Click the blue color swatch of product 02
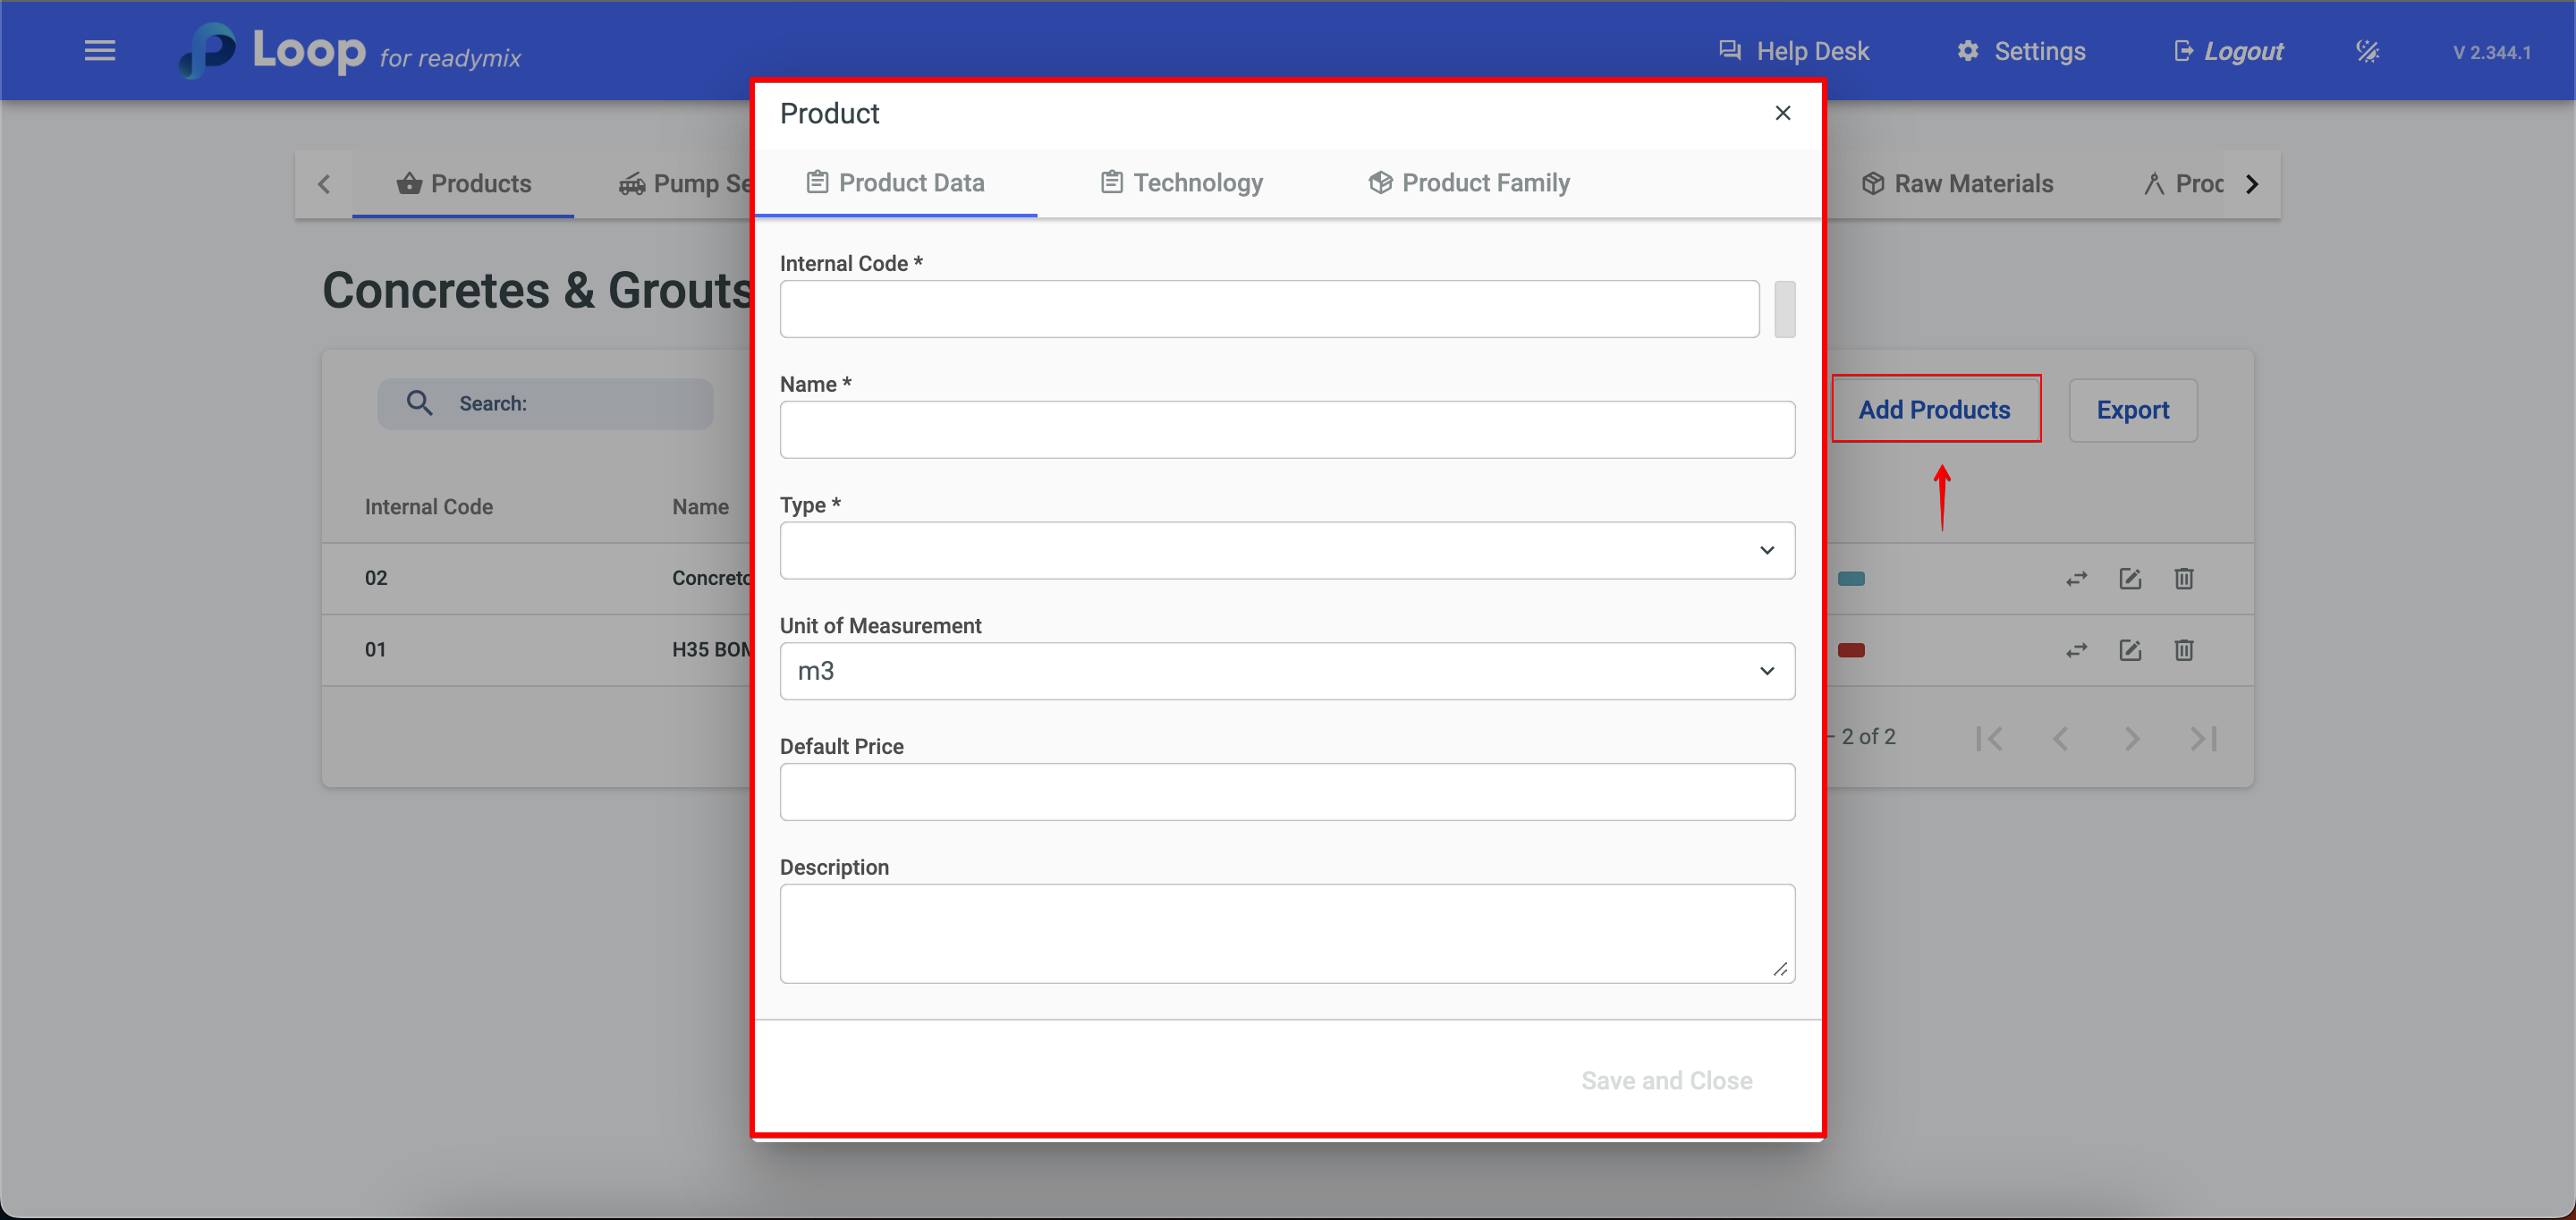The image size is (2576, 1220). pyautogui.click(x=1851, y=579)
